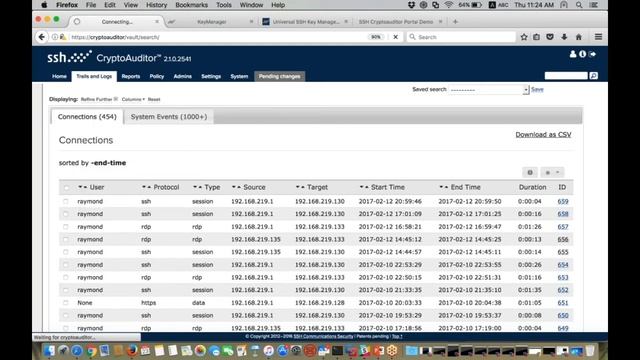The width and height of the screenshot is (640, 360).
Task: Open Firefox History menu
Action: [x=156, y=5]
